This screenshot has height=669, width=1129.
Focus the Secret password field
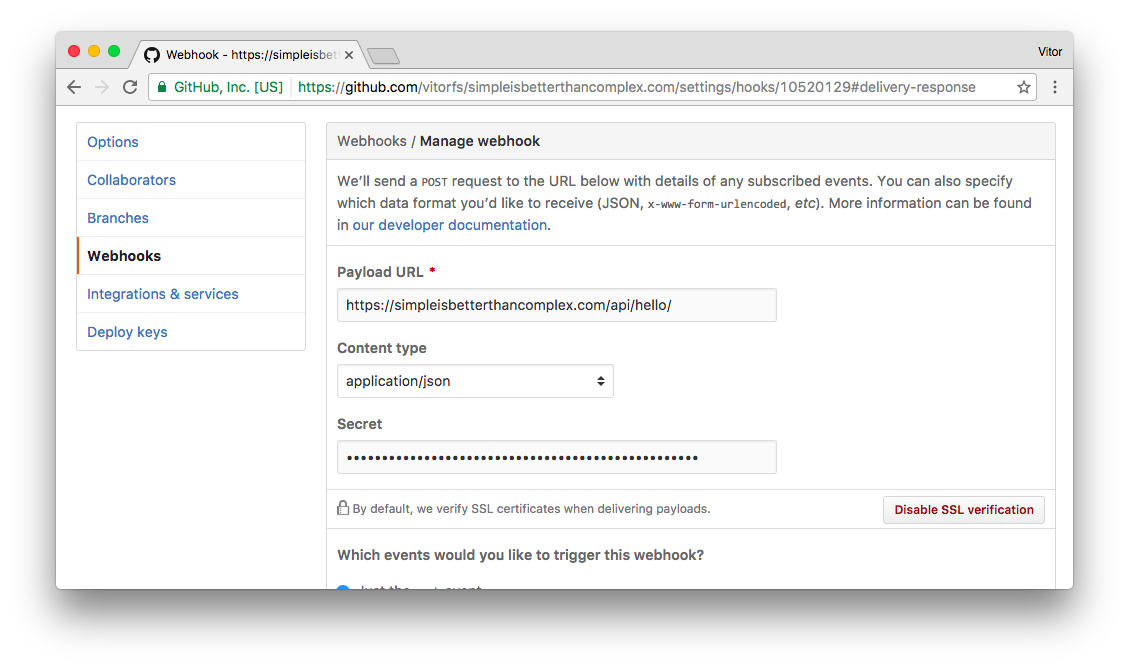(557, 457)
